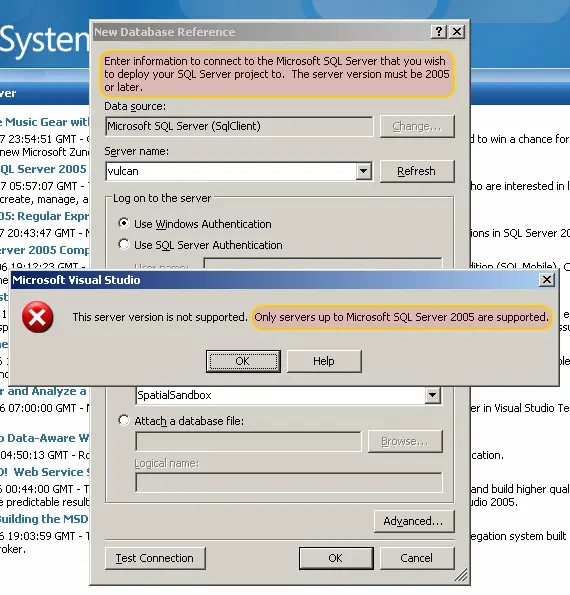The height and width of the screenshot is (595, 570).
Task: Click Cancel in the database reference dialog
Action: [417, 558]
